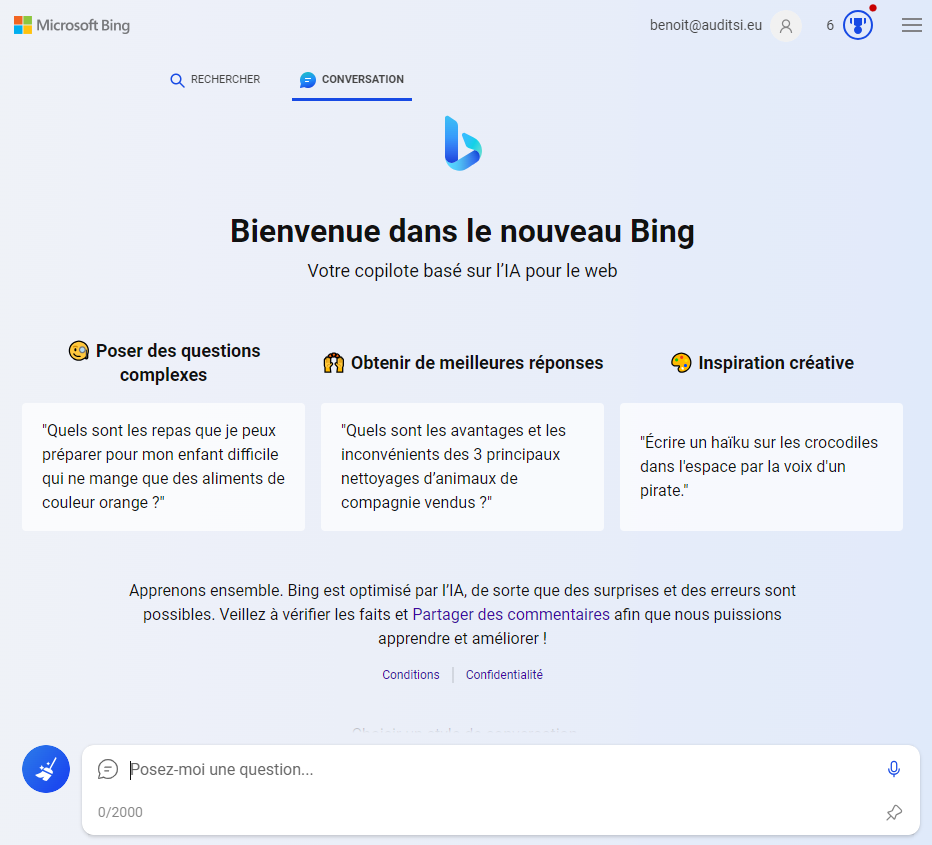Click the raised-hands emoji by Obtenir de meilleures réponses
Image resolution: width=932 pixels, height=845 pixels.
(x=333, y=362)
